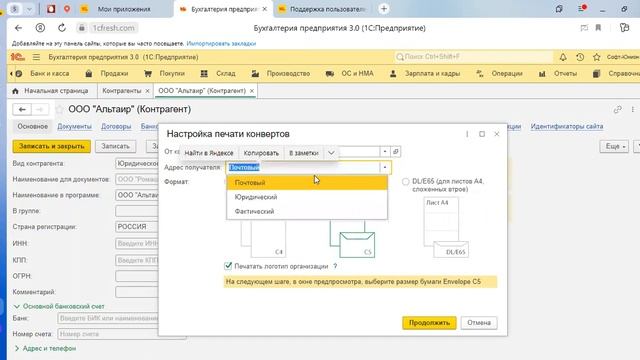Expand the Адрес получателя dropdown arrow
This screenshot has width=640, height=360.
(384, 167)
